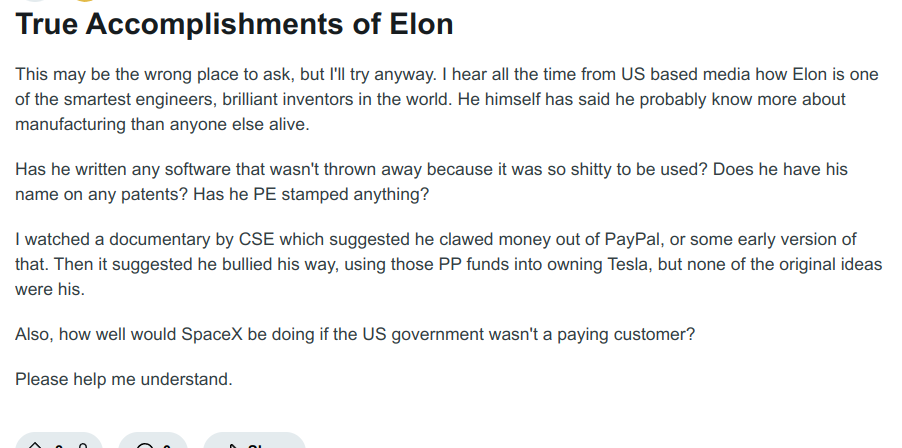Upvote the True Accomplishments of Elon post
Screen dimensions: 902x448
pyautogui.click(x=35, y=445)
